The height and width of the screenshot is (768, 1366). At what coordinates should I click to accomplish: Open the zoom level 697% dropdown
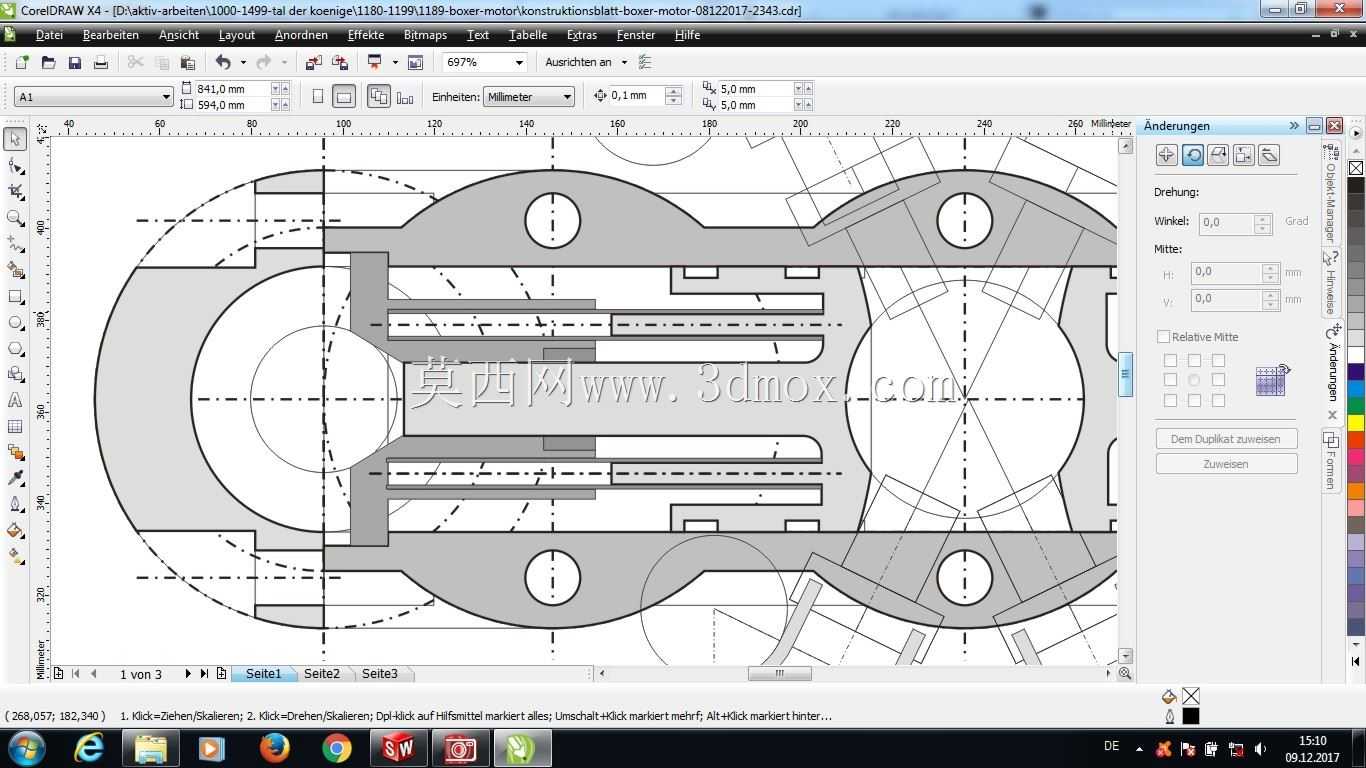coord(519,62)
